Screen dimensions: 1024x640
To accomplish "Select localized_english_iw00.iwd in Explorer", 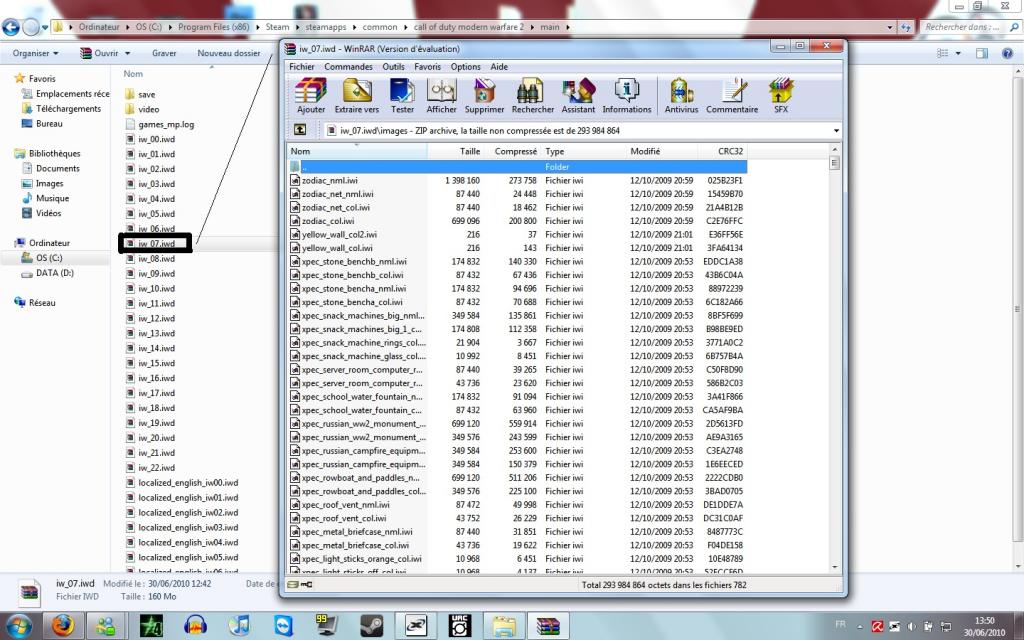I will [188, 483].
